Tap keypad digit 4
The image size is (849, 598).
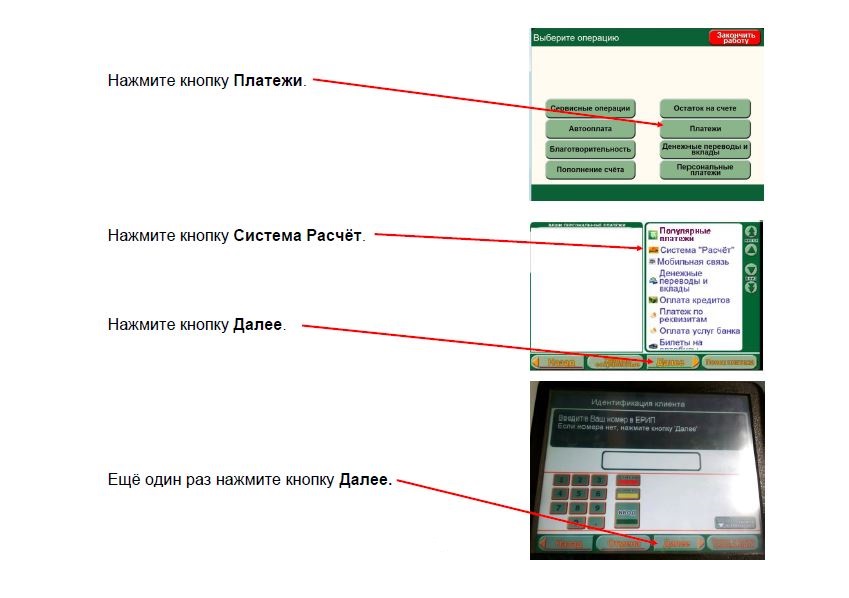[x=560, y=494]
